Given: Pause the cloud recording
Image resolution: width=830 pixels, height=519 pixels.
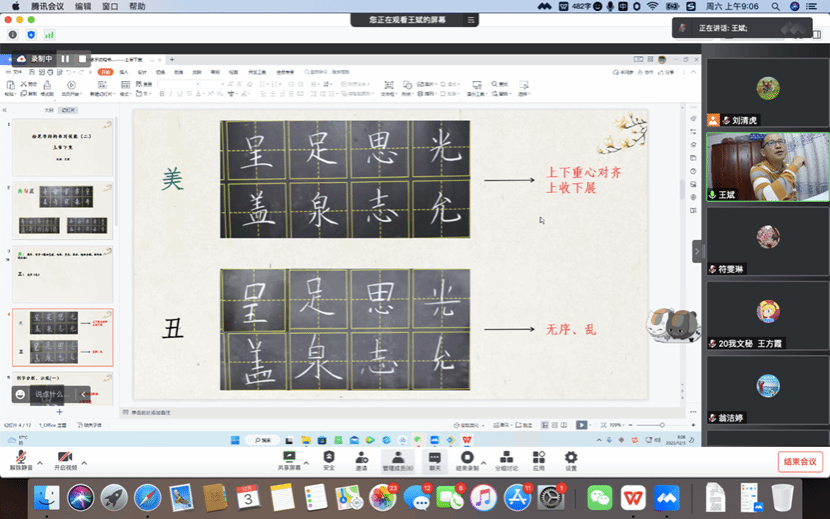Looking at the screenshot, I should point(65,59).
